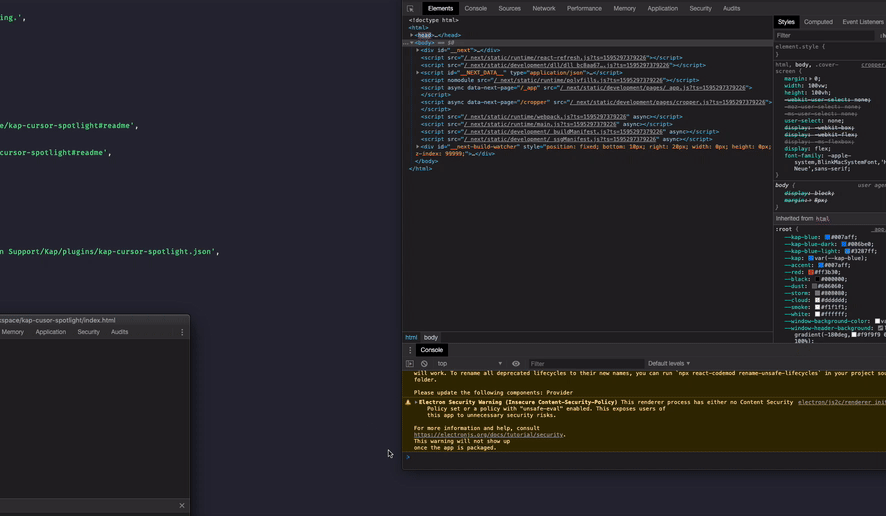This screenshot has width=886, height=516.
Task: Open the JavaScript context 'top' dropdown
Action: pos(468,364)
